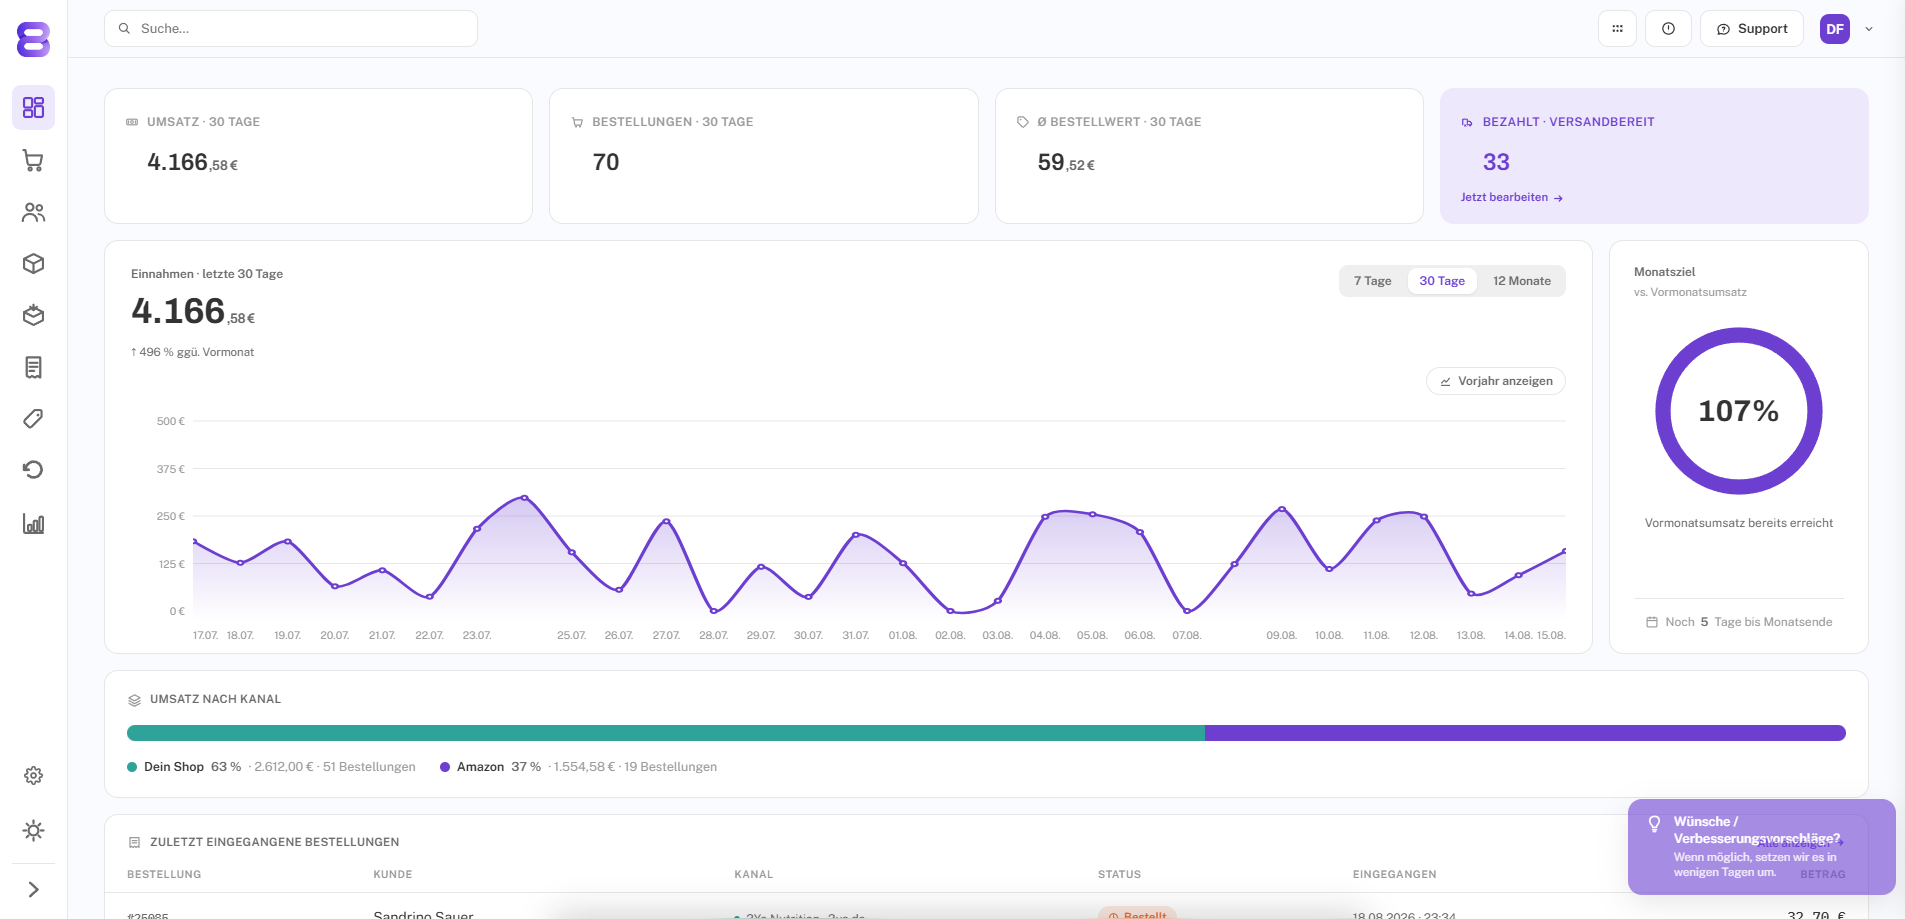The image size is (1905, 919).
Task: Expand the user account dropdown chevron
Action: coord(1869,29)
